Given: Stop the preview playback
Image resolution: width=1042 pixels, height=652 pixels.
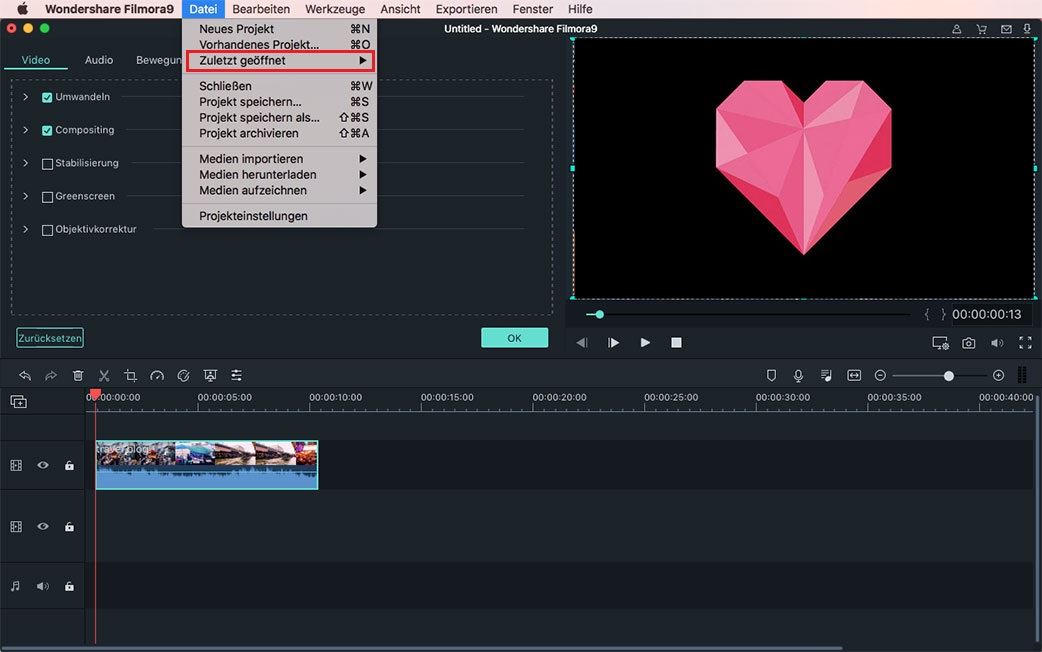Looking at the screenshot, I should (677, 343).
